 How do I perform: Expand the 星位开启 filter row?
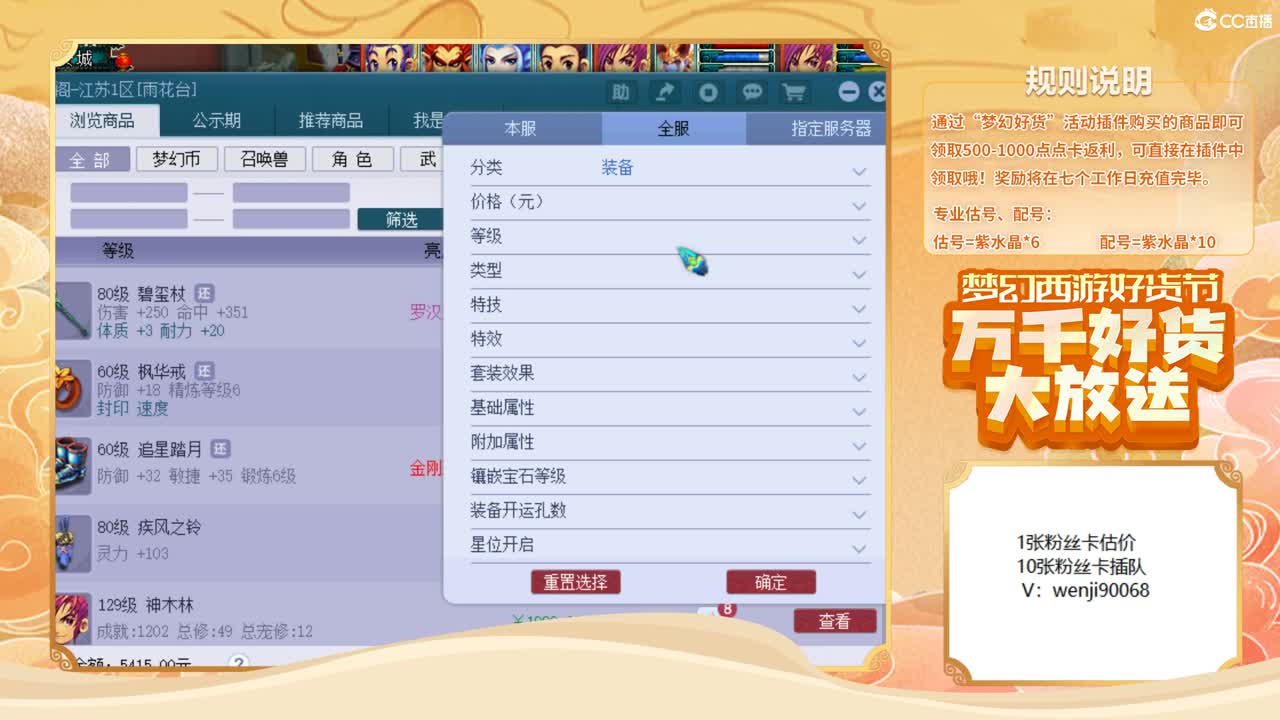pyautogui.click(x=859, y=548)
